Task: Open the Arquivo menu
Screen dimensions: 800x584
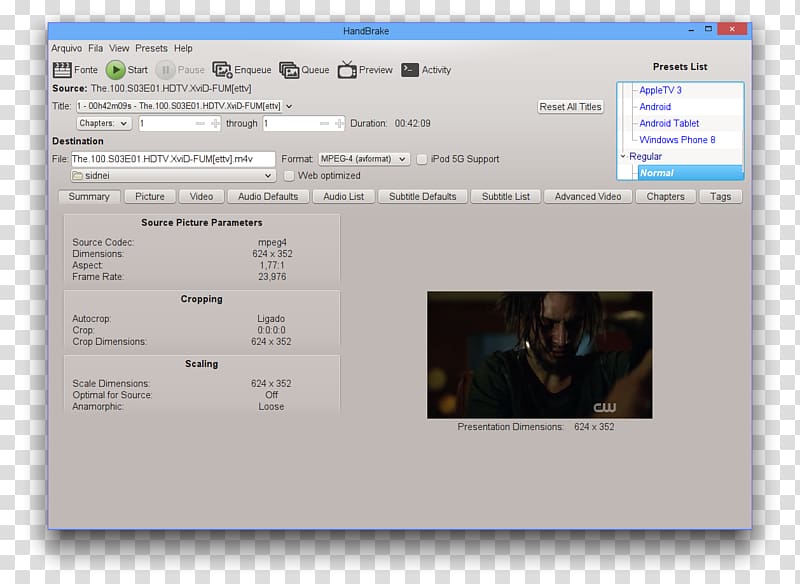Action: (x=66, y=48)
